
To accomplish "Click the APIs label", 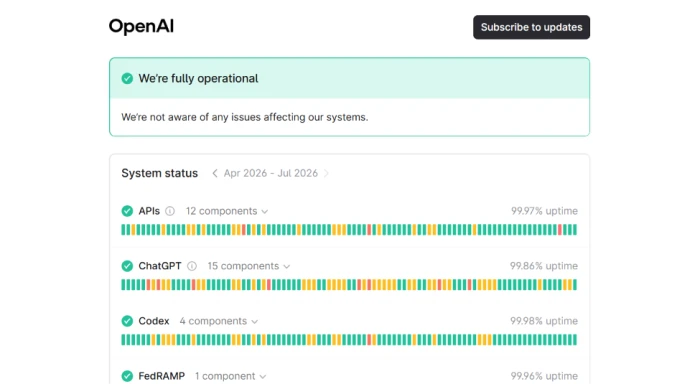I will tap(149, 211).
